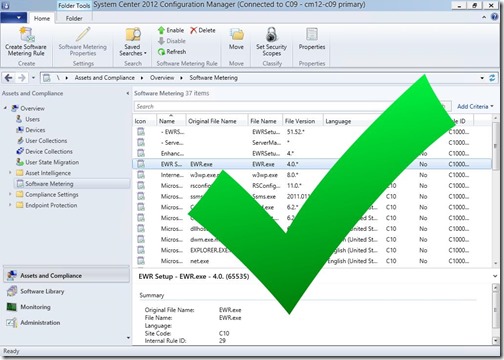Click the red Delete icon
Image resolution: width=504 pixels, height=360 pixels.
pyautogui.click(x=194, y=30)
